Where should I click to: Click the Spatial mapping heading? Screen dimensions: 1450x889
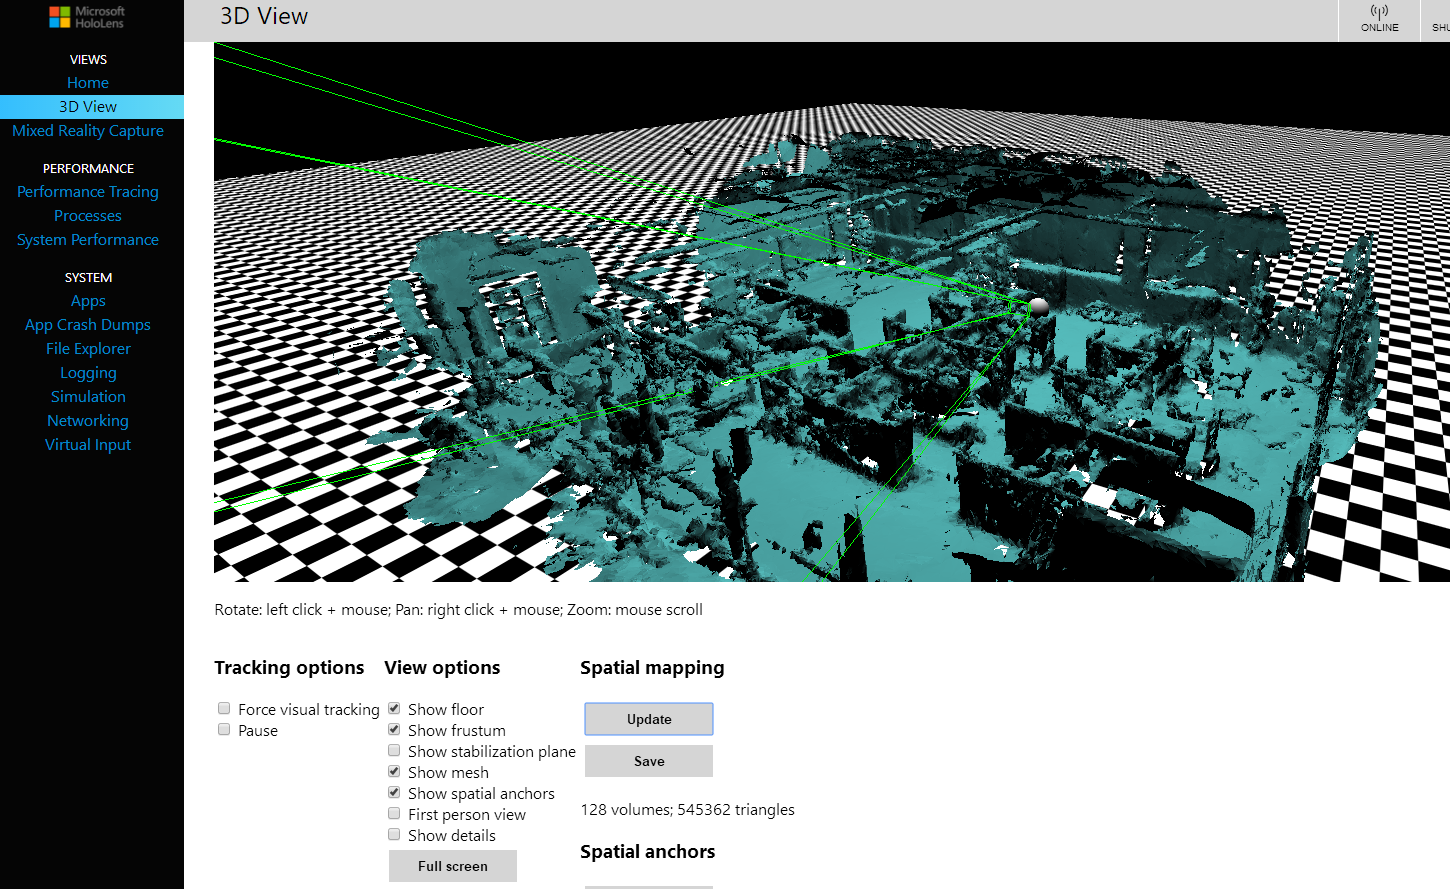tap(652, 668)
